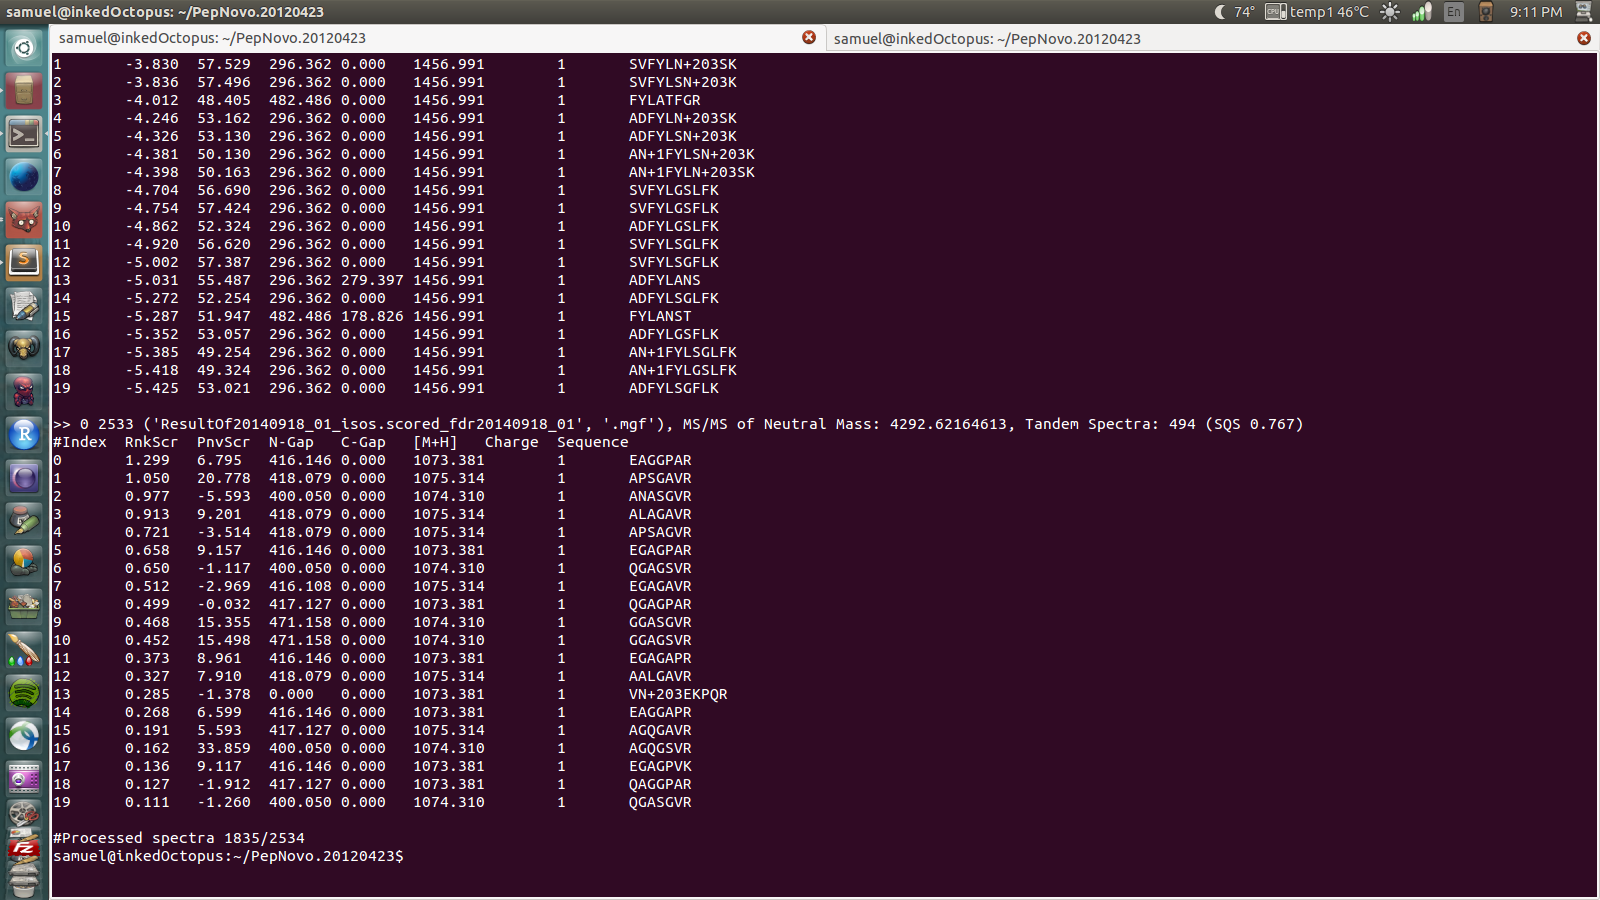Launch the ink bottle and marker app
Screen dimensions: 1600x900
coord(24,521)
